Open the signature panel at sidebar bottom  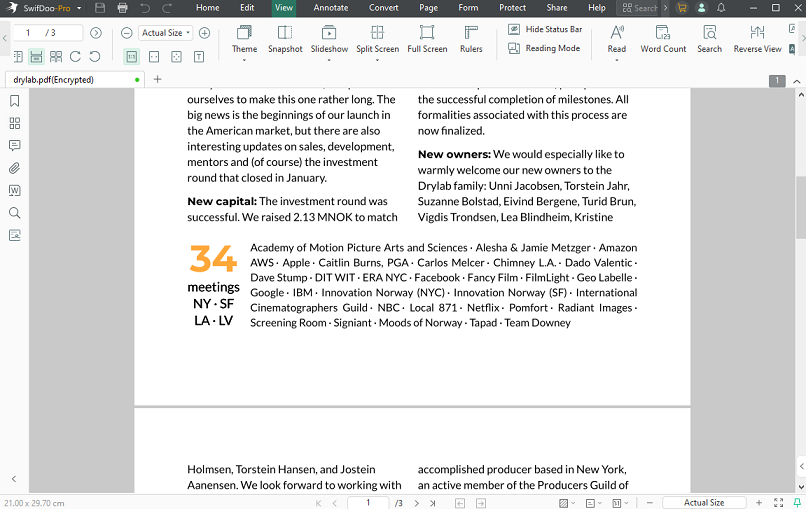[x=14, y=235]
